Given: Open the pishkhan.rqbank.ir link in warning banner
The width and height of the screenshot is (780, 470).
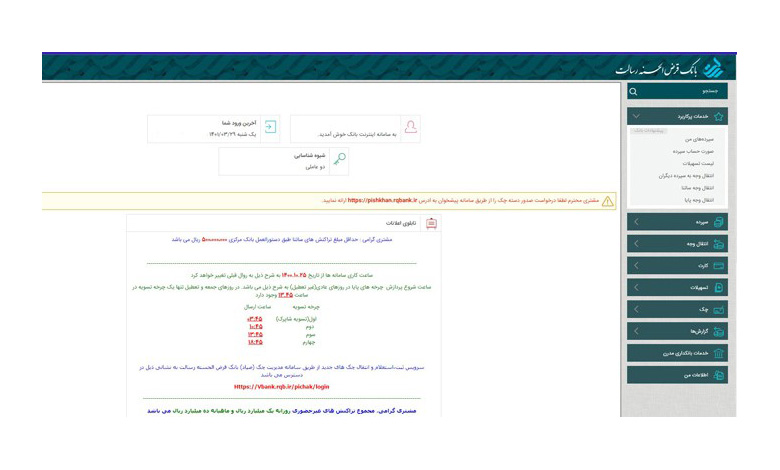Looking at the screenshot, I should click(382, 200).
